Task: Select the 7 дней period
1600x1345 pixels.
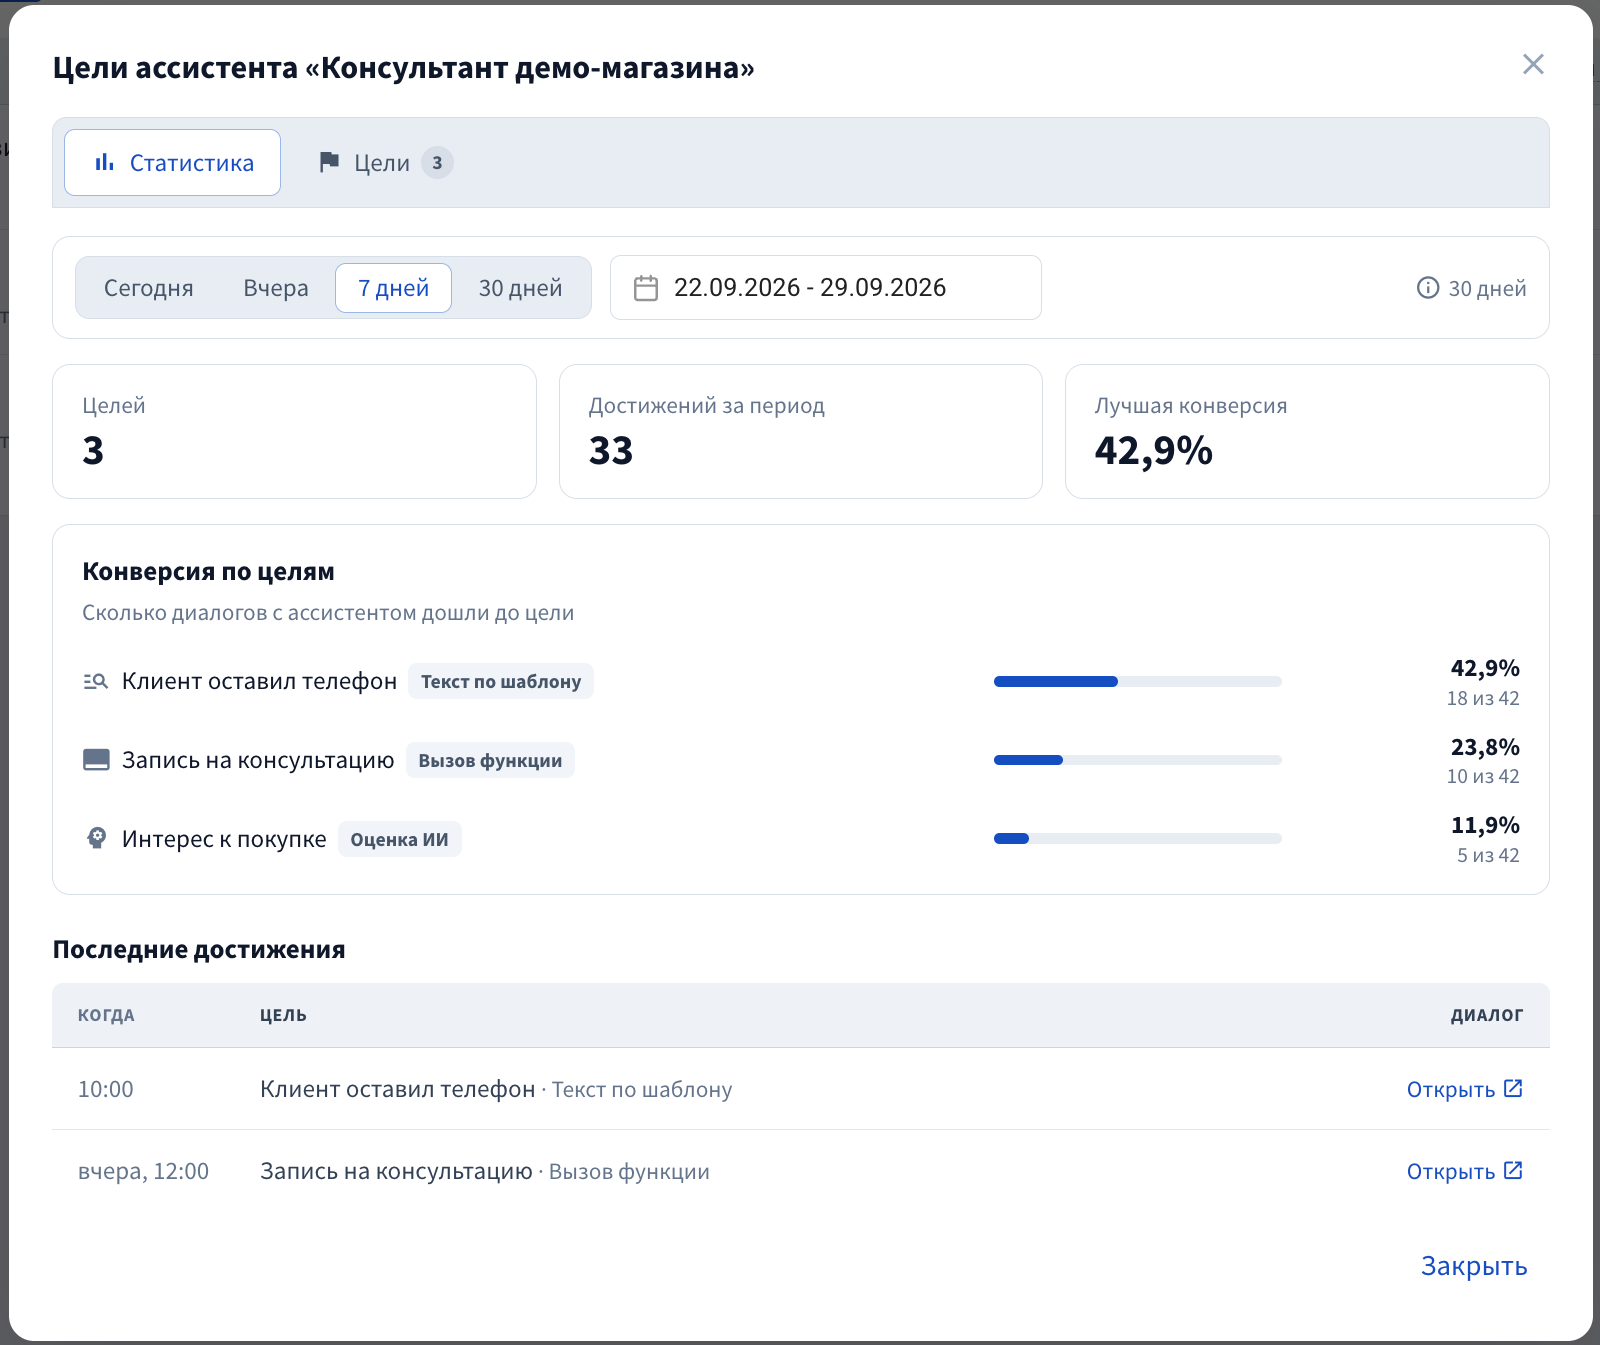Action: pyautogui.click(x=393, y=288)
